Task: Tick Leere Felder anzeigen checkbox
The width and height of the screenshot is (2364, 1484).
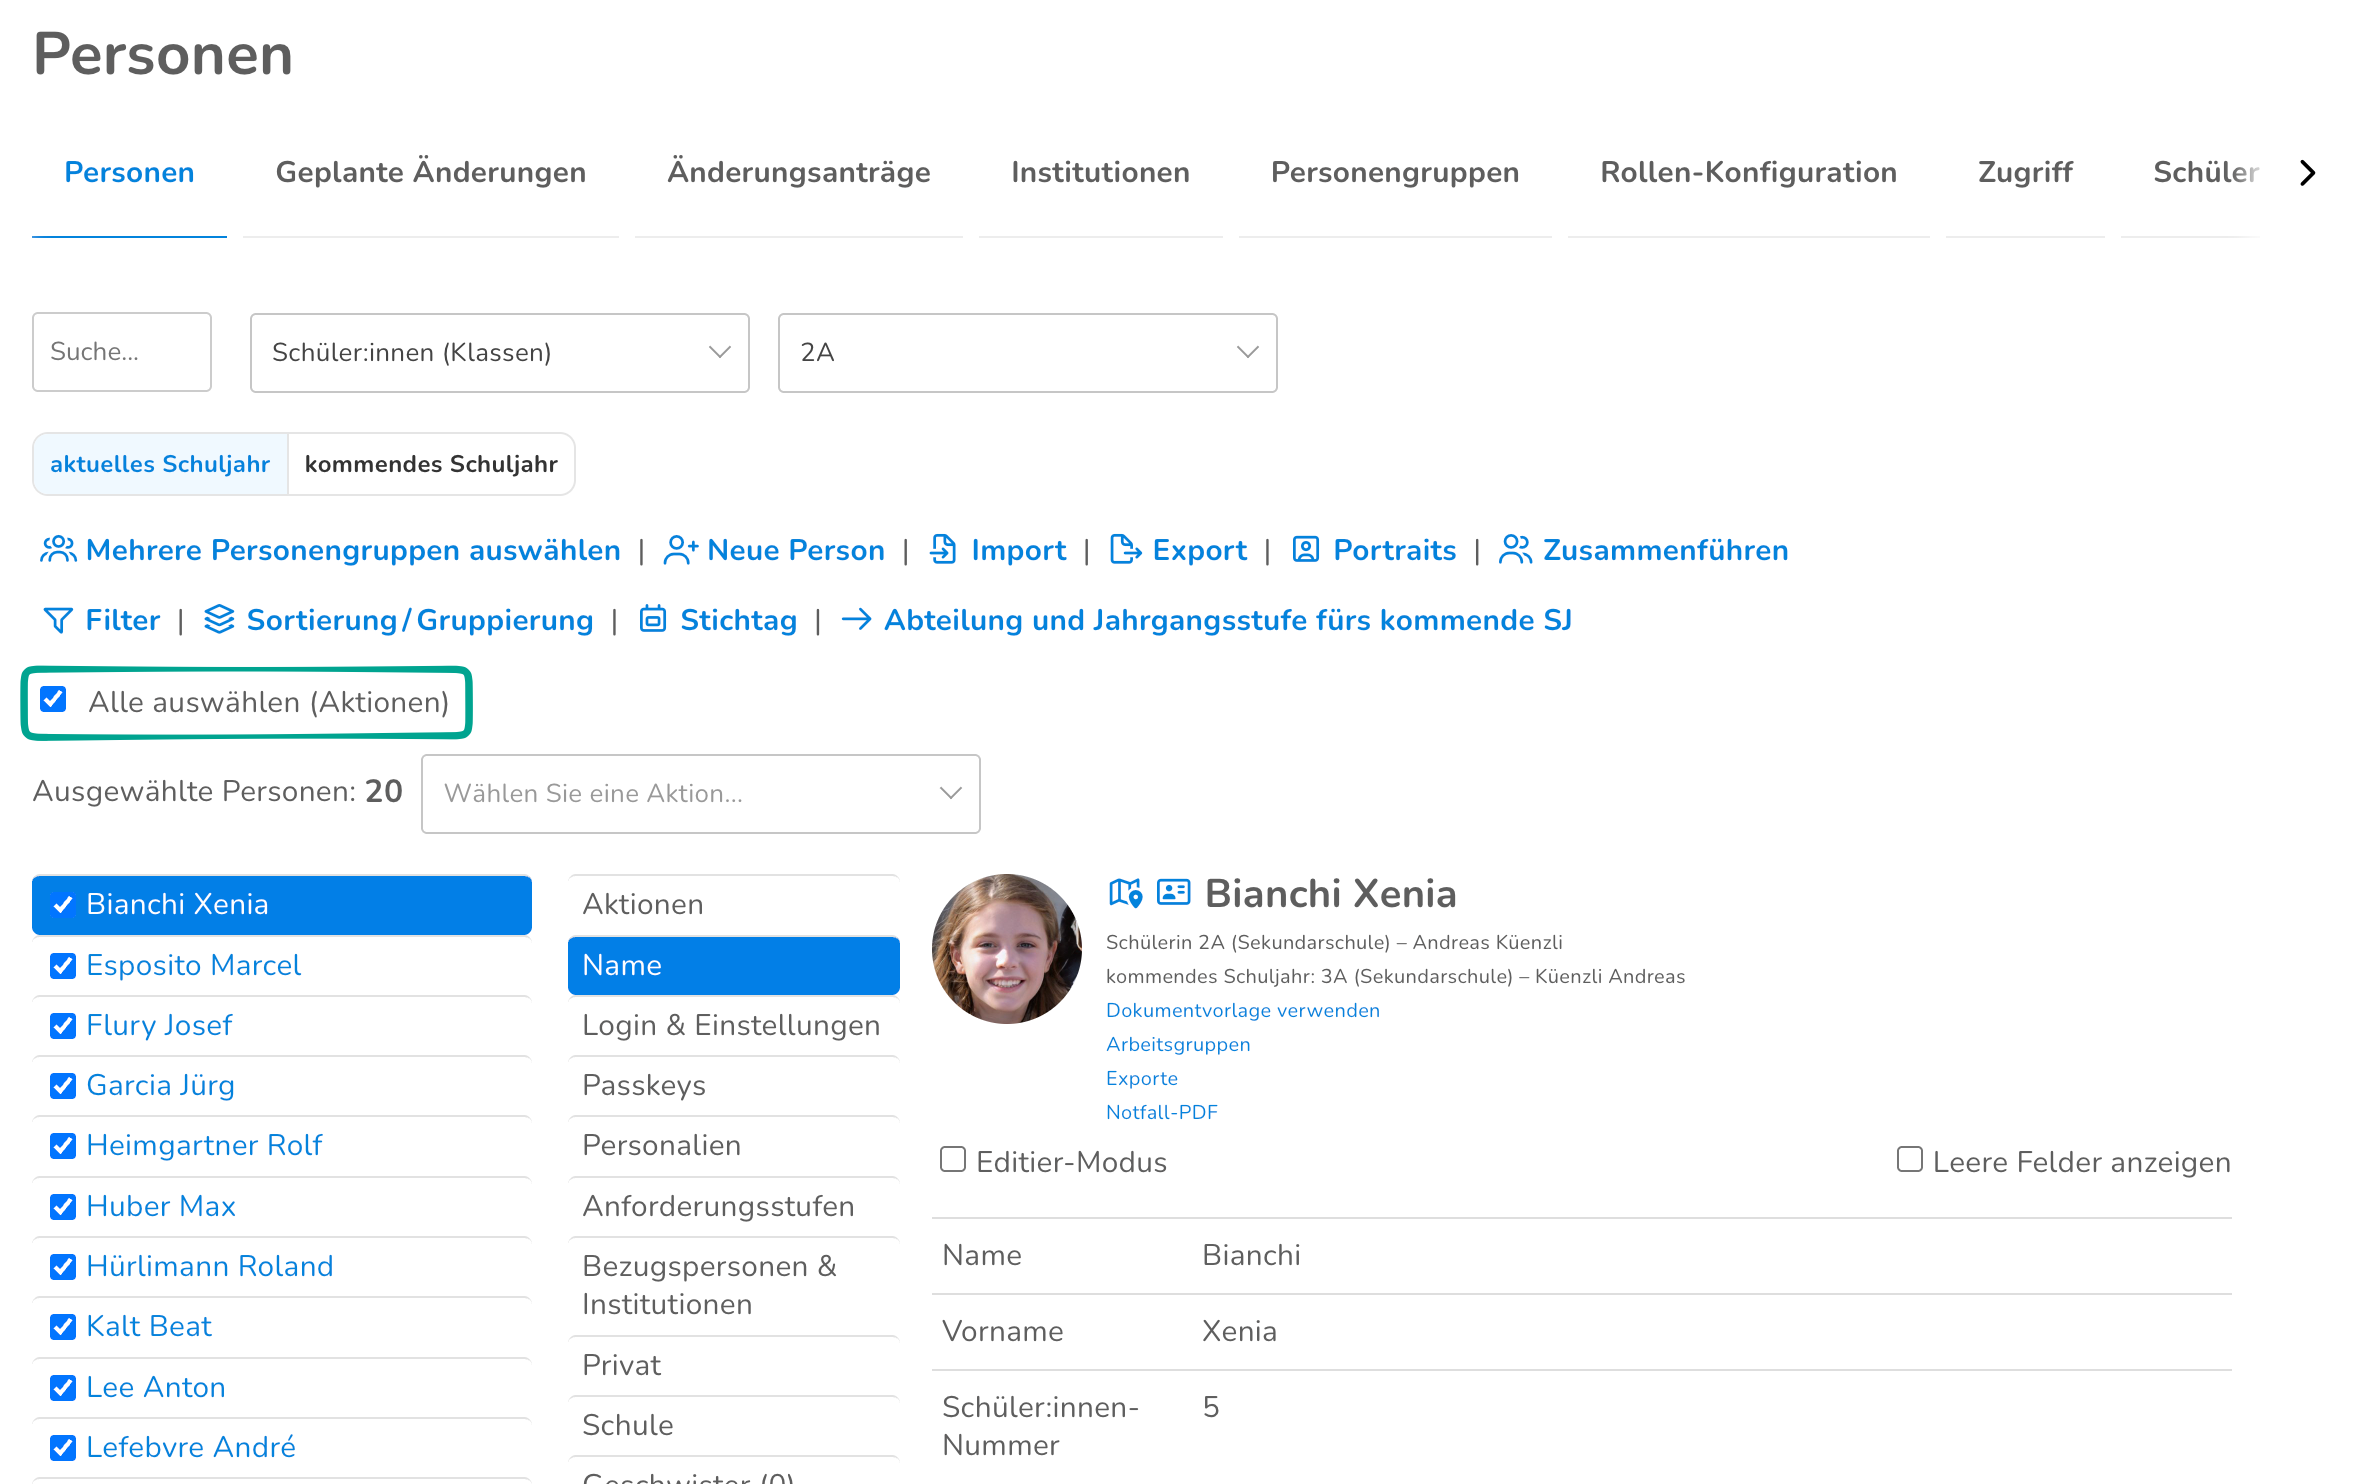Action: coord(1909,1159)
